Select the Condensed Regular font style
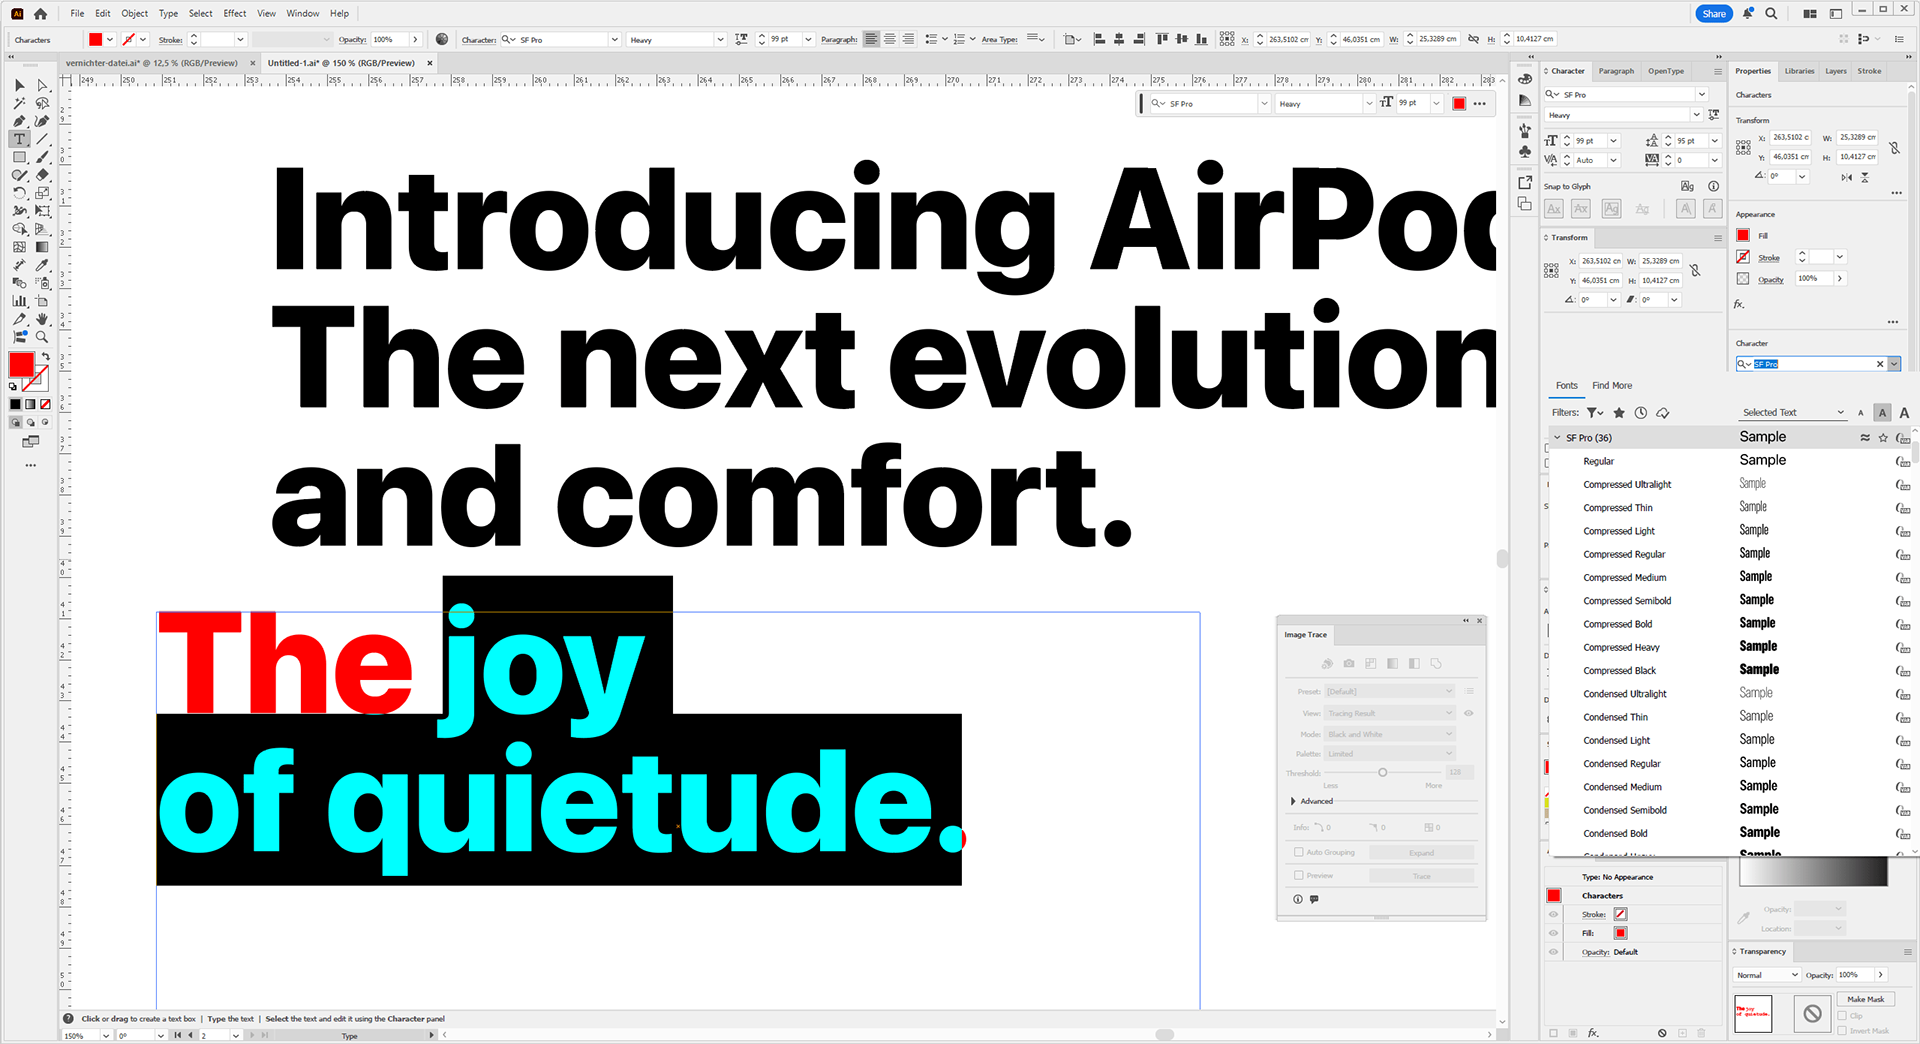Screen dimensions: 1920x1044 (x=1622, y=764)
